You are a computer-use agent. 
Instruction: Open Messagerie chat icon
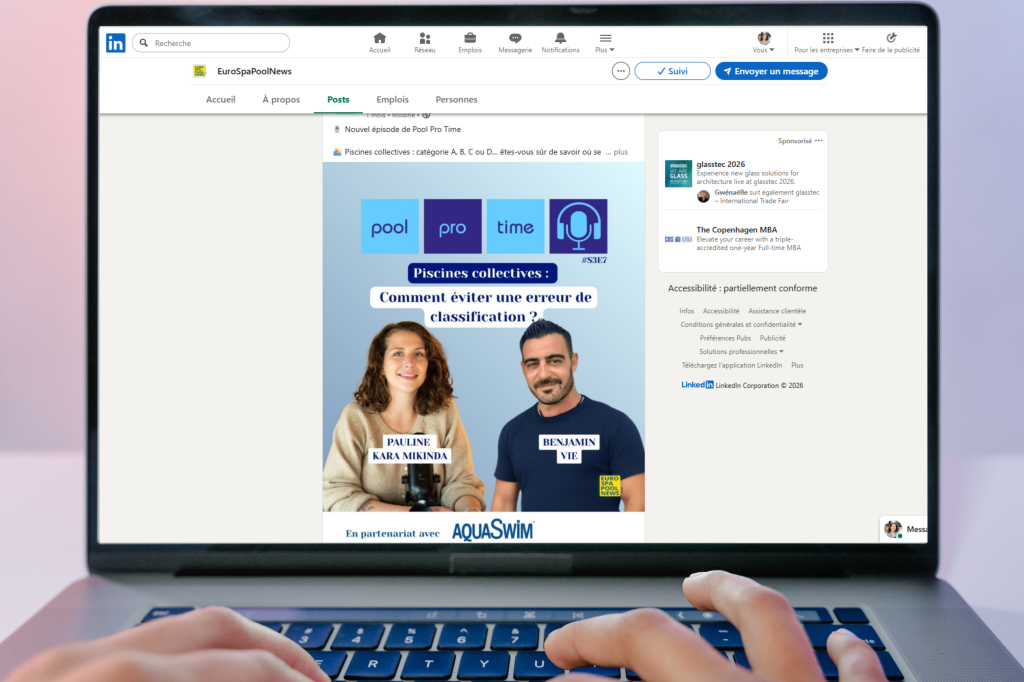(515, 42)
